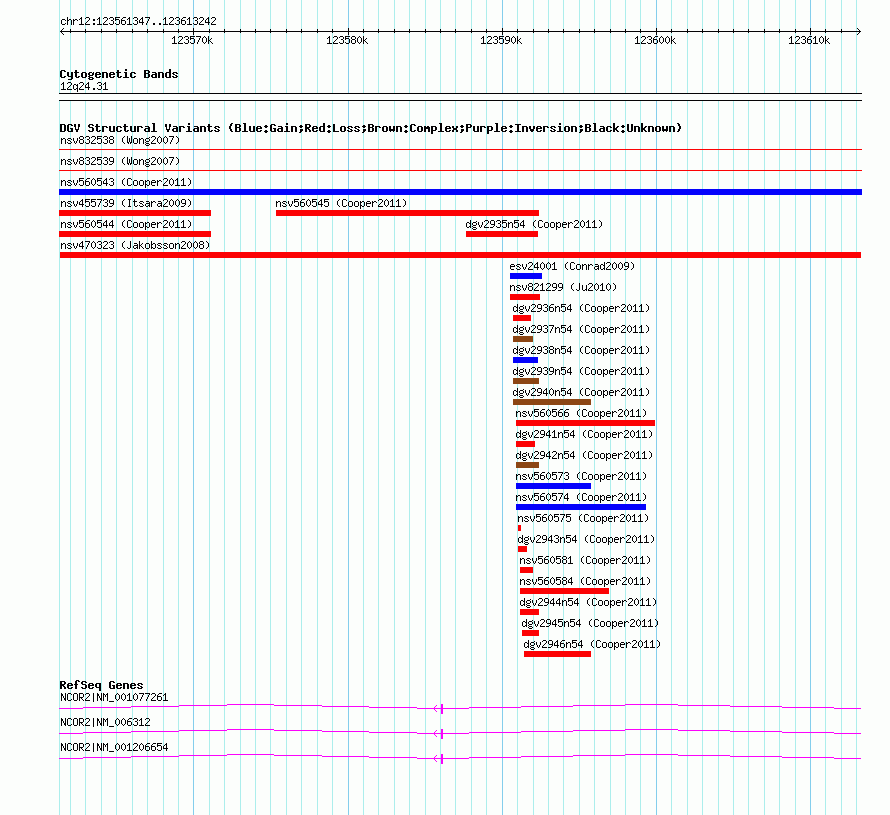The height and width of the screenshot is (815, 890).
Task: Click the exon marker on NCOR2|NM_006312 track
Action: (442, 733)
